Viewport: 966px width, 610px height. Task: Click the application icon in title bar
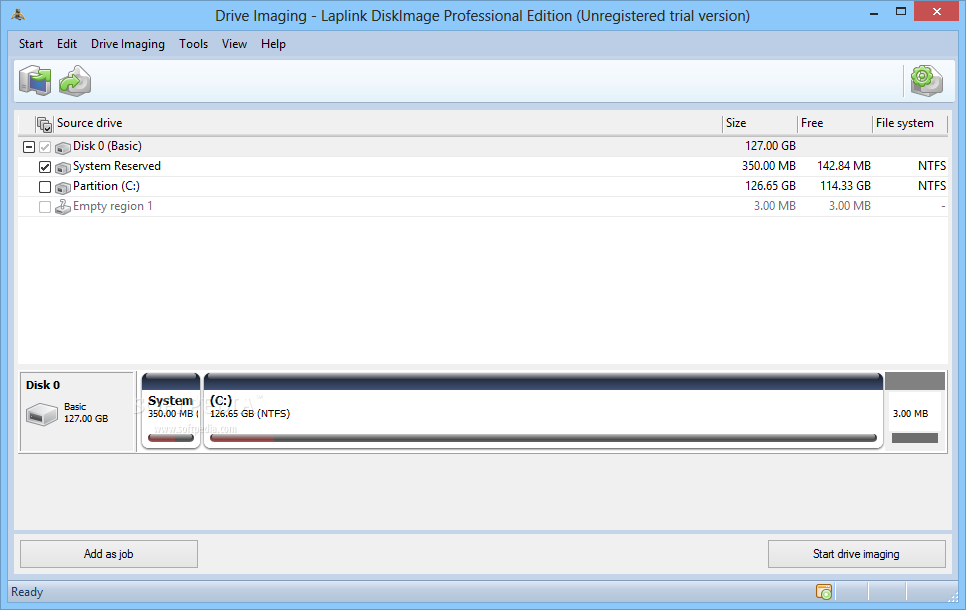18,15
